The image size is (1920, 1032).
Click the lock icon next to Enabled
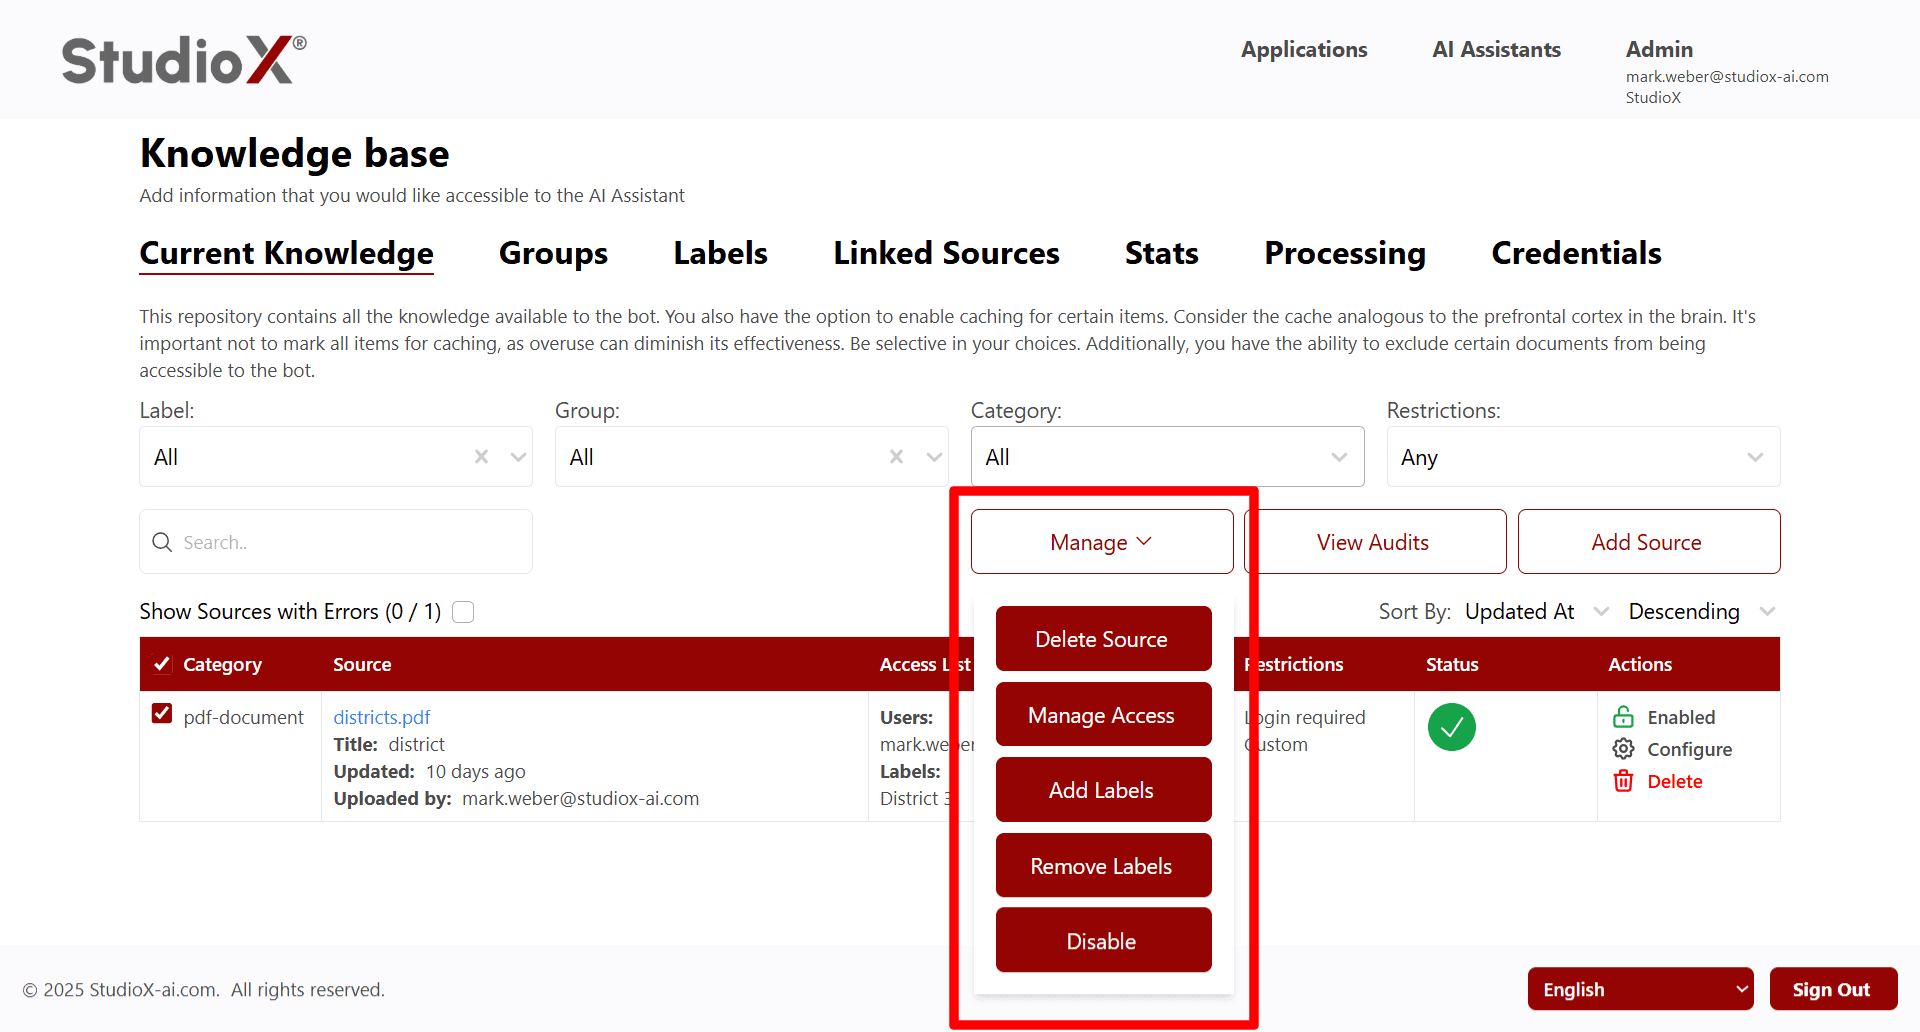1624,716
